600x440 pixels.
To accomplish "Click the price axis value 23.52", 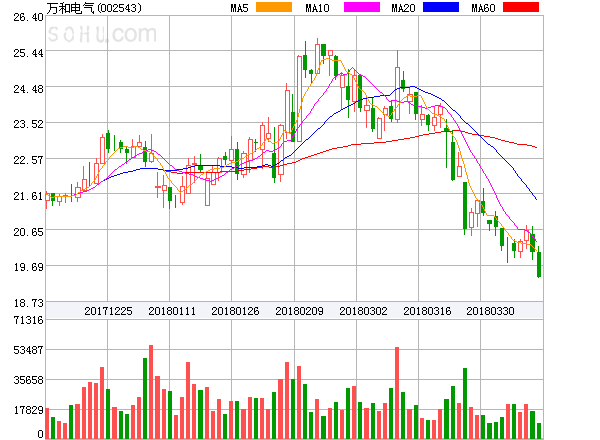I will [x=28, y=124].
